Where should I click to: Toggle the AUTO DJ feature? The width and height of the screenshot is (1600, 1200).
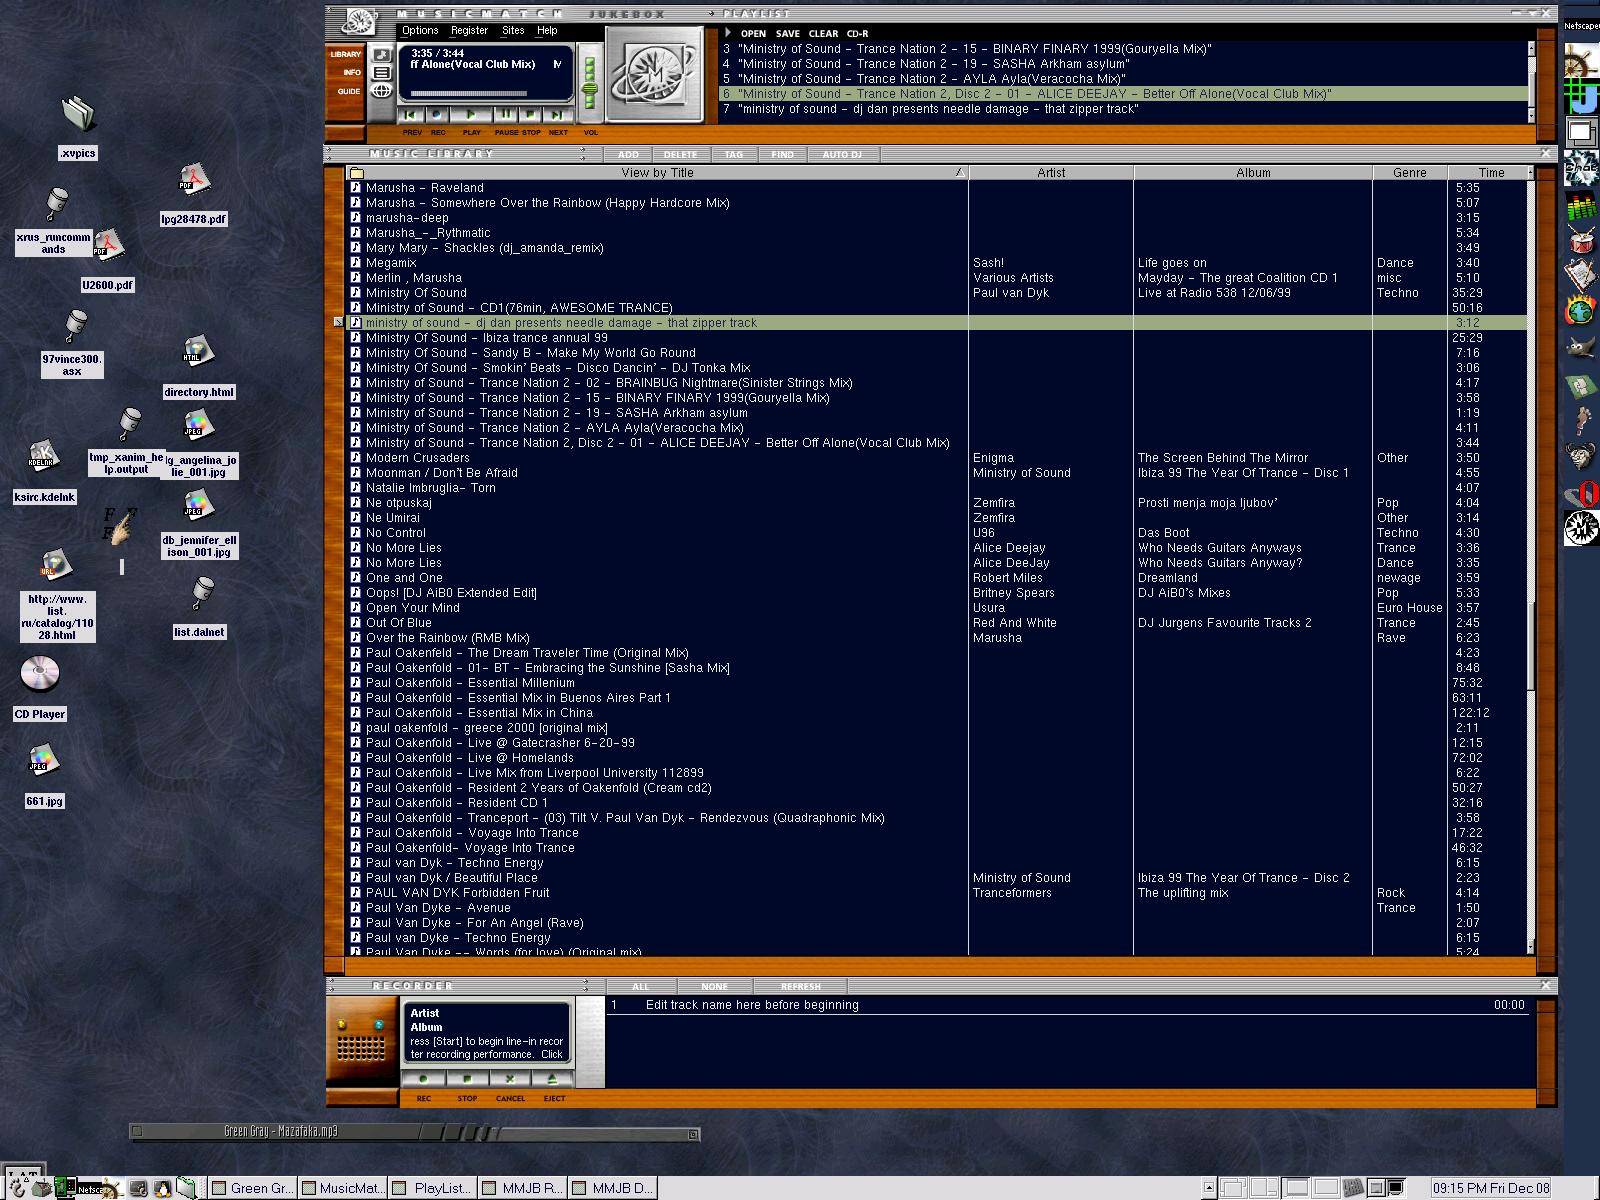[x=841, y=154]
